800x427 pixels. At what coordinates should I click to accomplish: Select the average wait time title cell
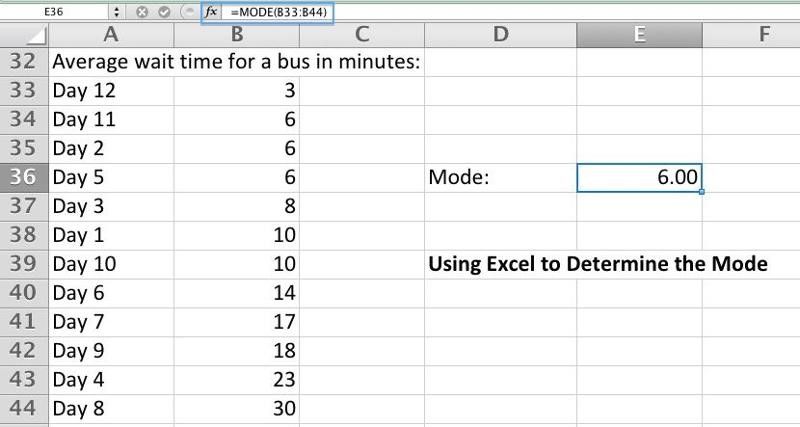coord(236,62)
